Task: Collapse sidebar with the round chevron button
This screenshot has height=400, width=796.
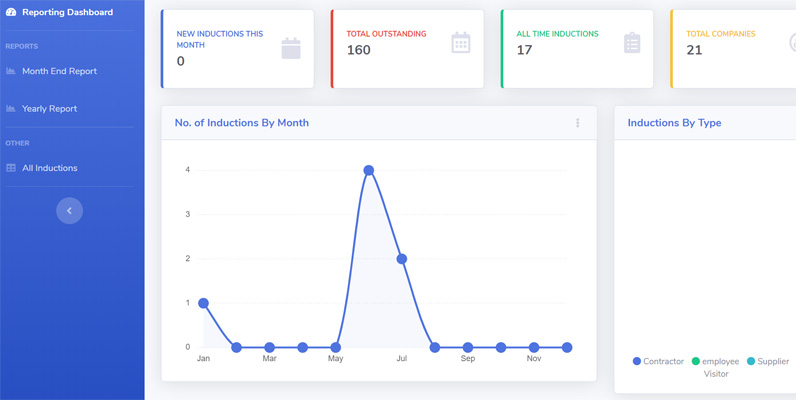Action: pos(70,211)
